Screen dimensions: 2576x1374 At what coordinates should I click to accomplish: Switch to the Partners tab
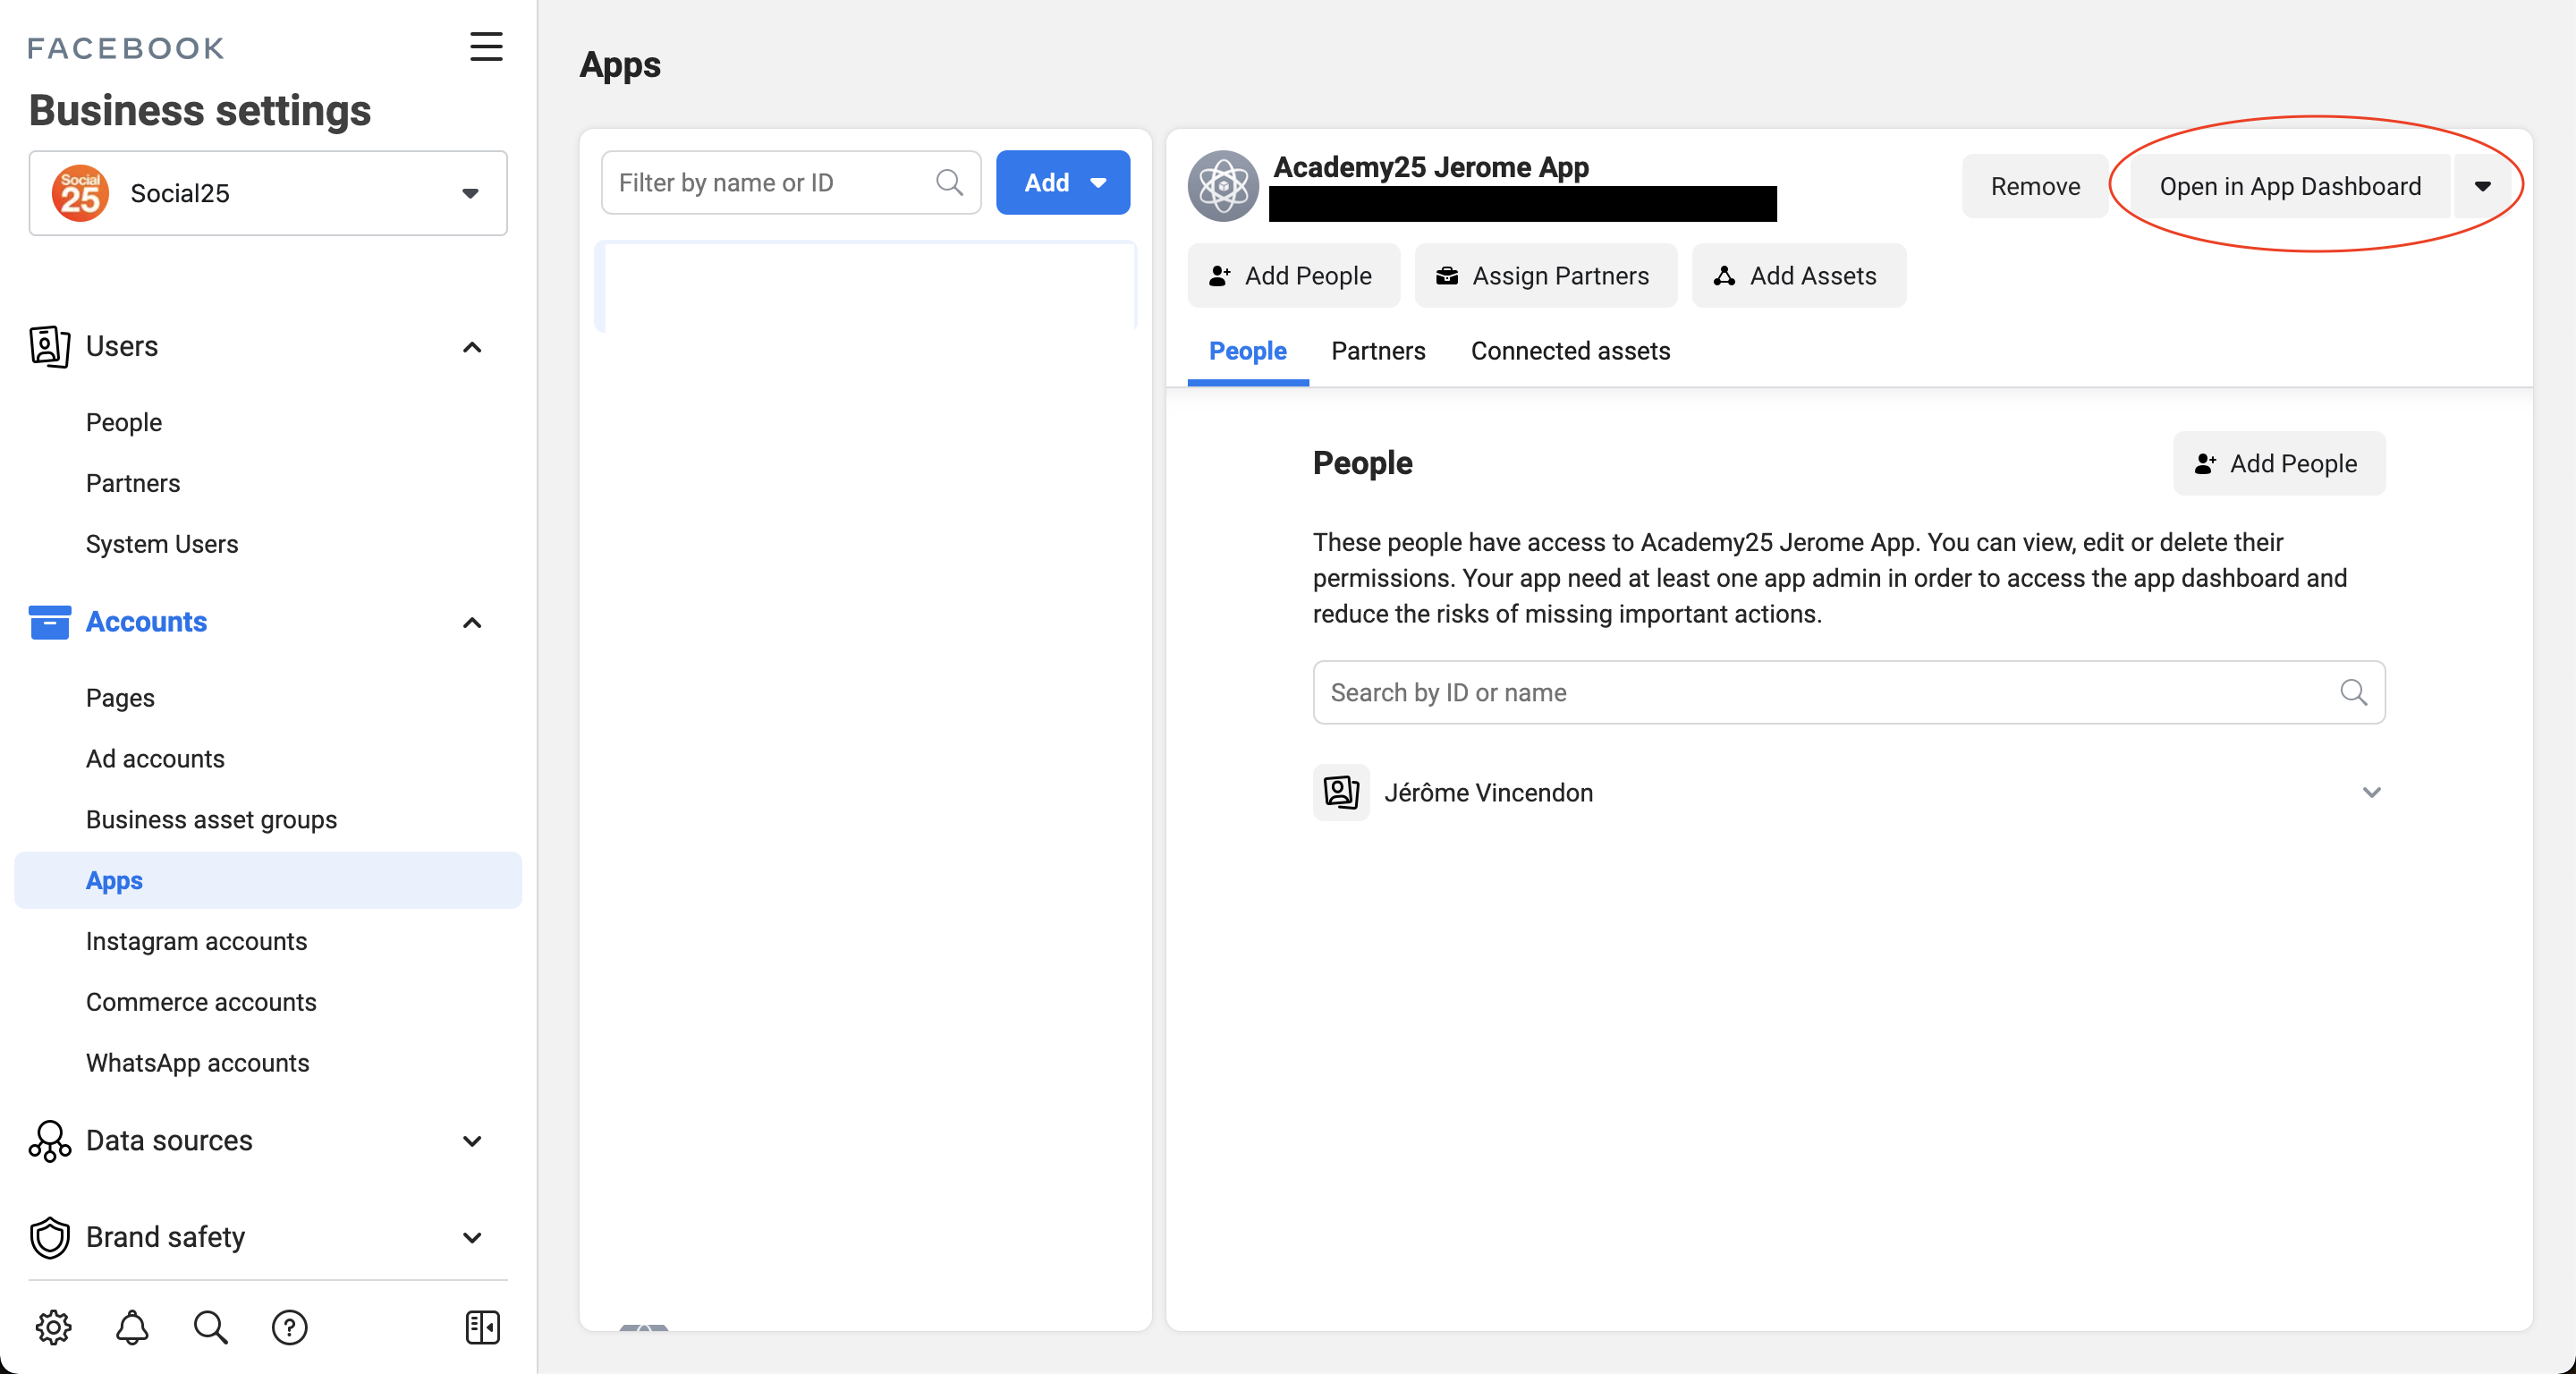(x=1377, y=351)
